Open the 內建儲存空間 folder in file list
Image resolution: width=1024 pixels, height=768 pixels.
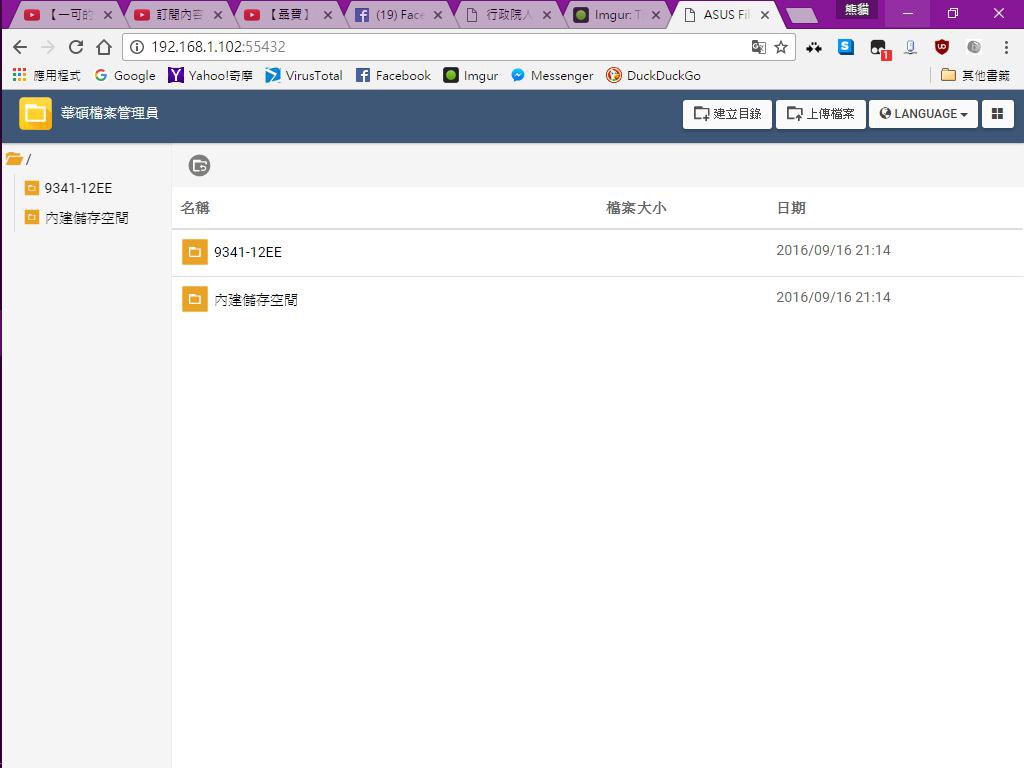tap(255, 299)
